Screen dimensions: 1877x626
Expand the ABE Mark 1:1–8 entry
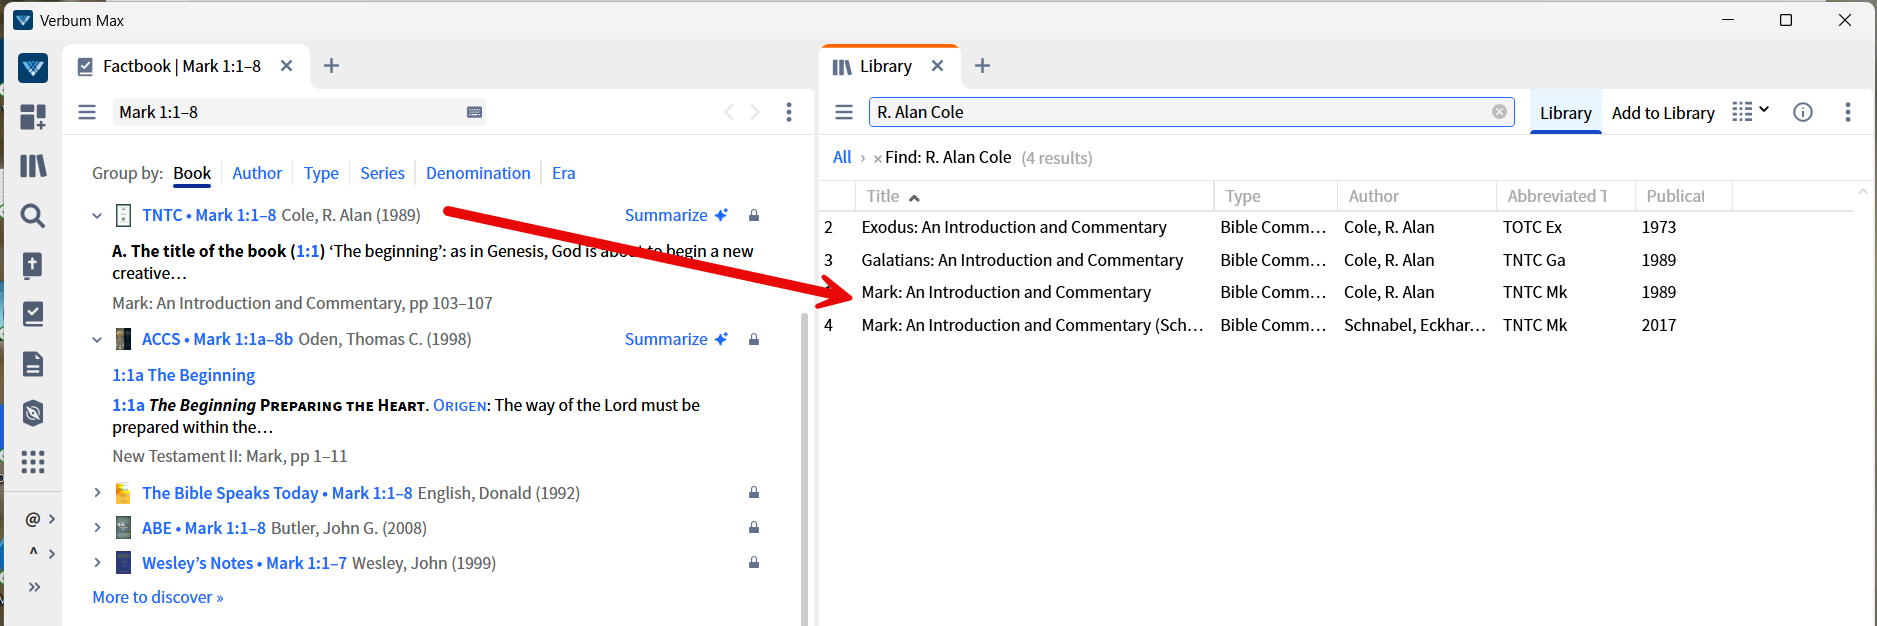(97, 527)
